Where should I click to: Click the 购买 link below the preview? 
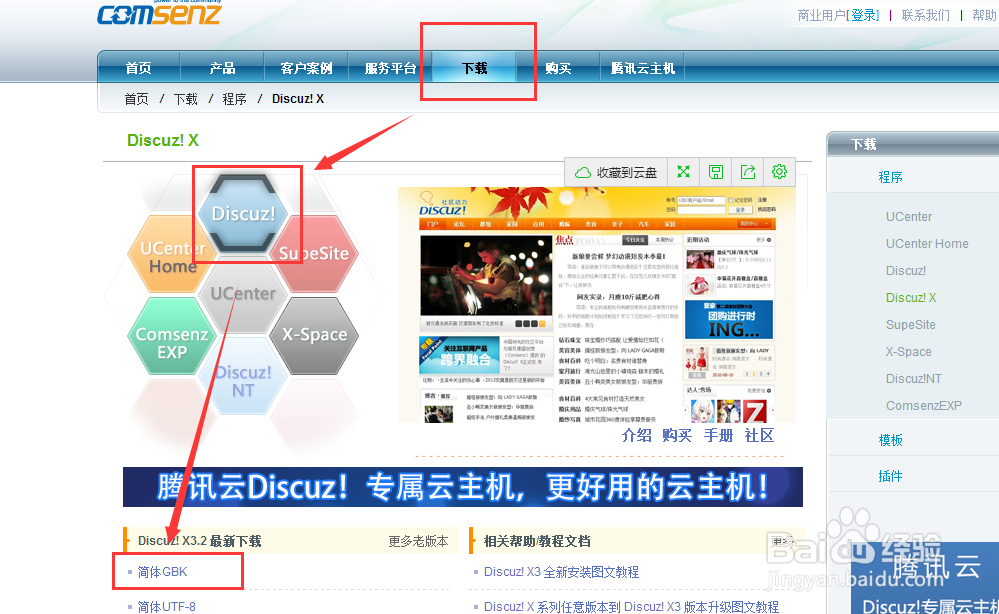tap(677, 436)
